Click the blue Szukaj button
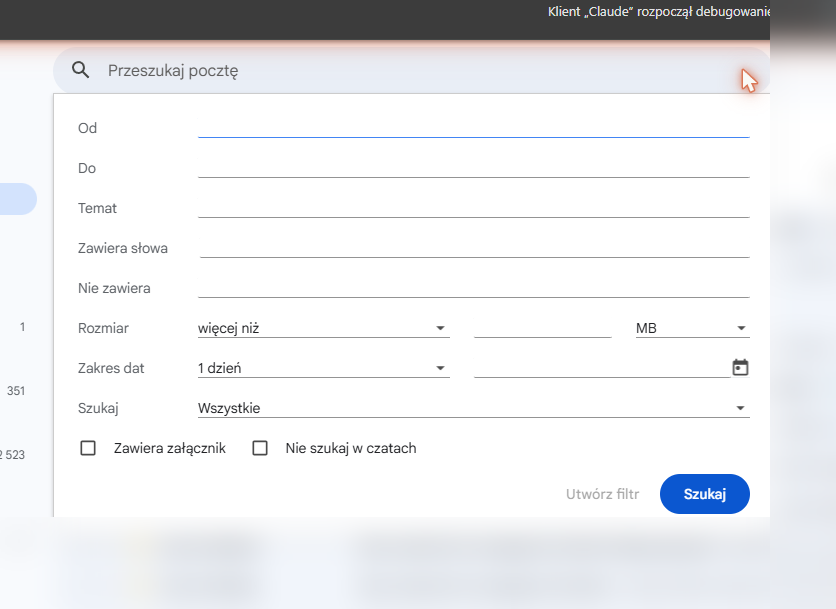This screenshot has width=836, height=609. click(704, 494)
